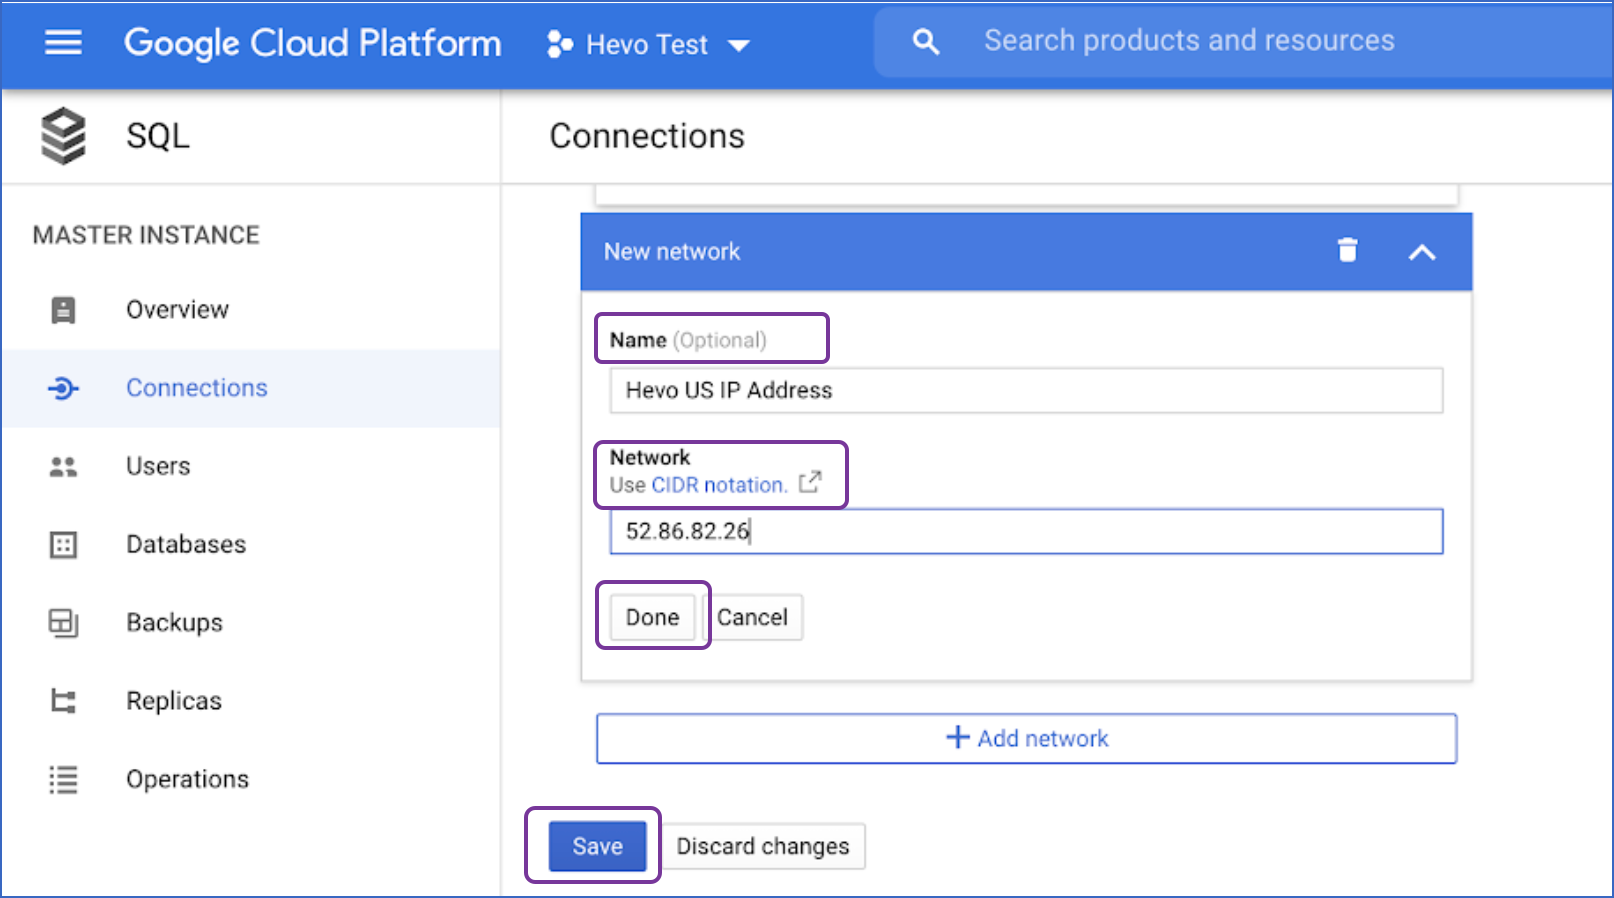Cancel the new network entry
This screenshot has width=1614, height=898.
pos(753,617)
